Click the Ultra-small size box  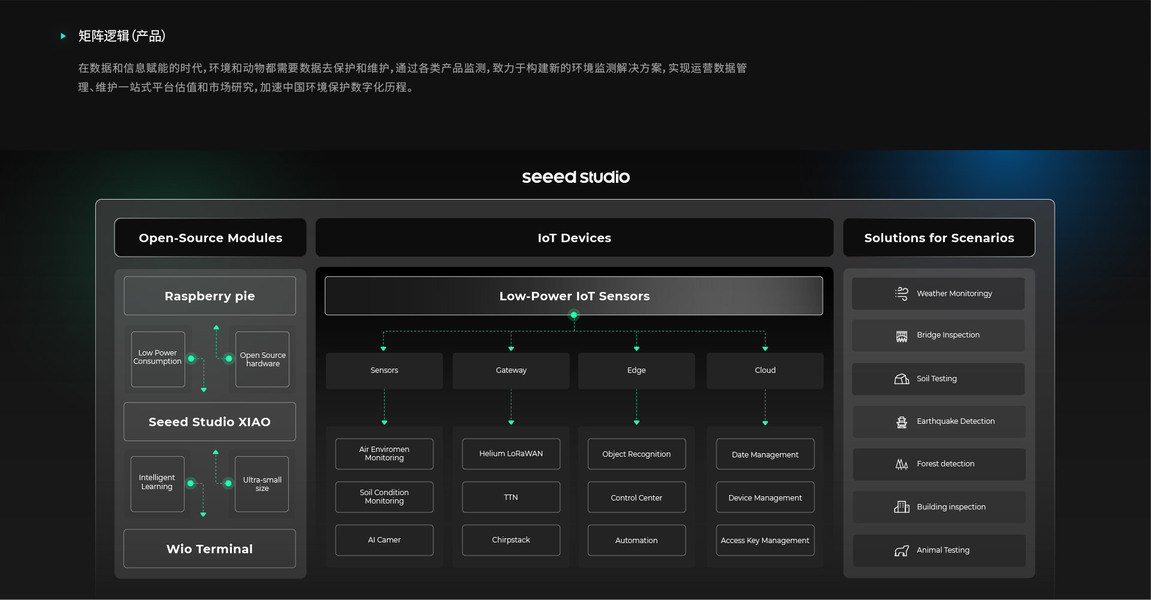click(x=261, y=484)
